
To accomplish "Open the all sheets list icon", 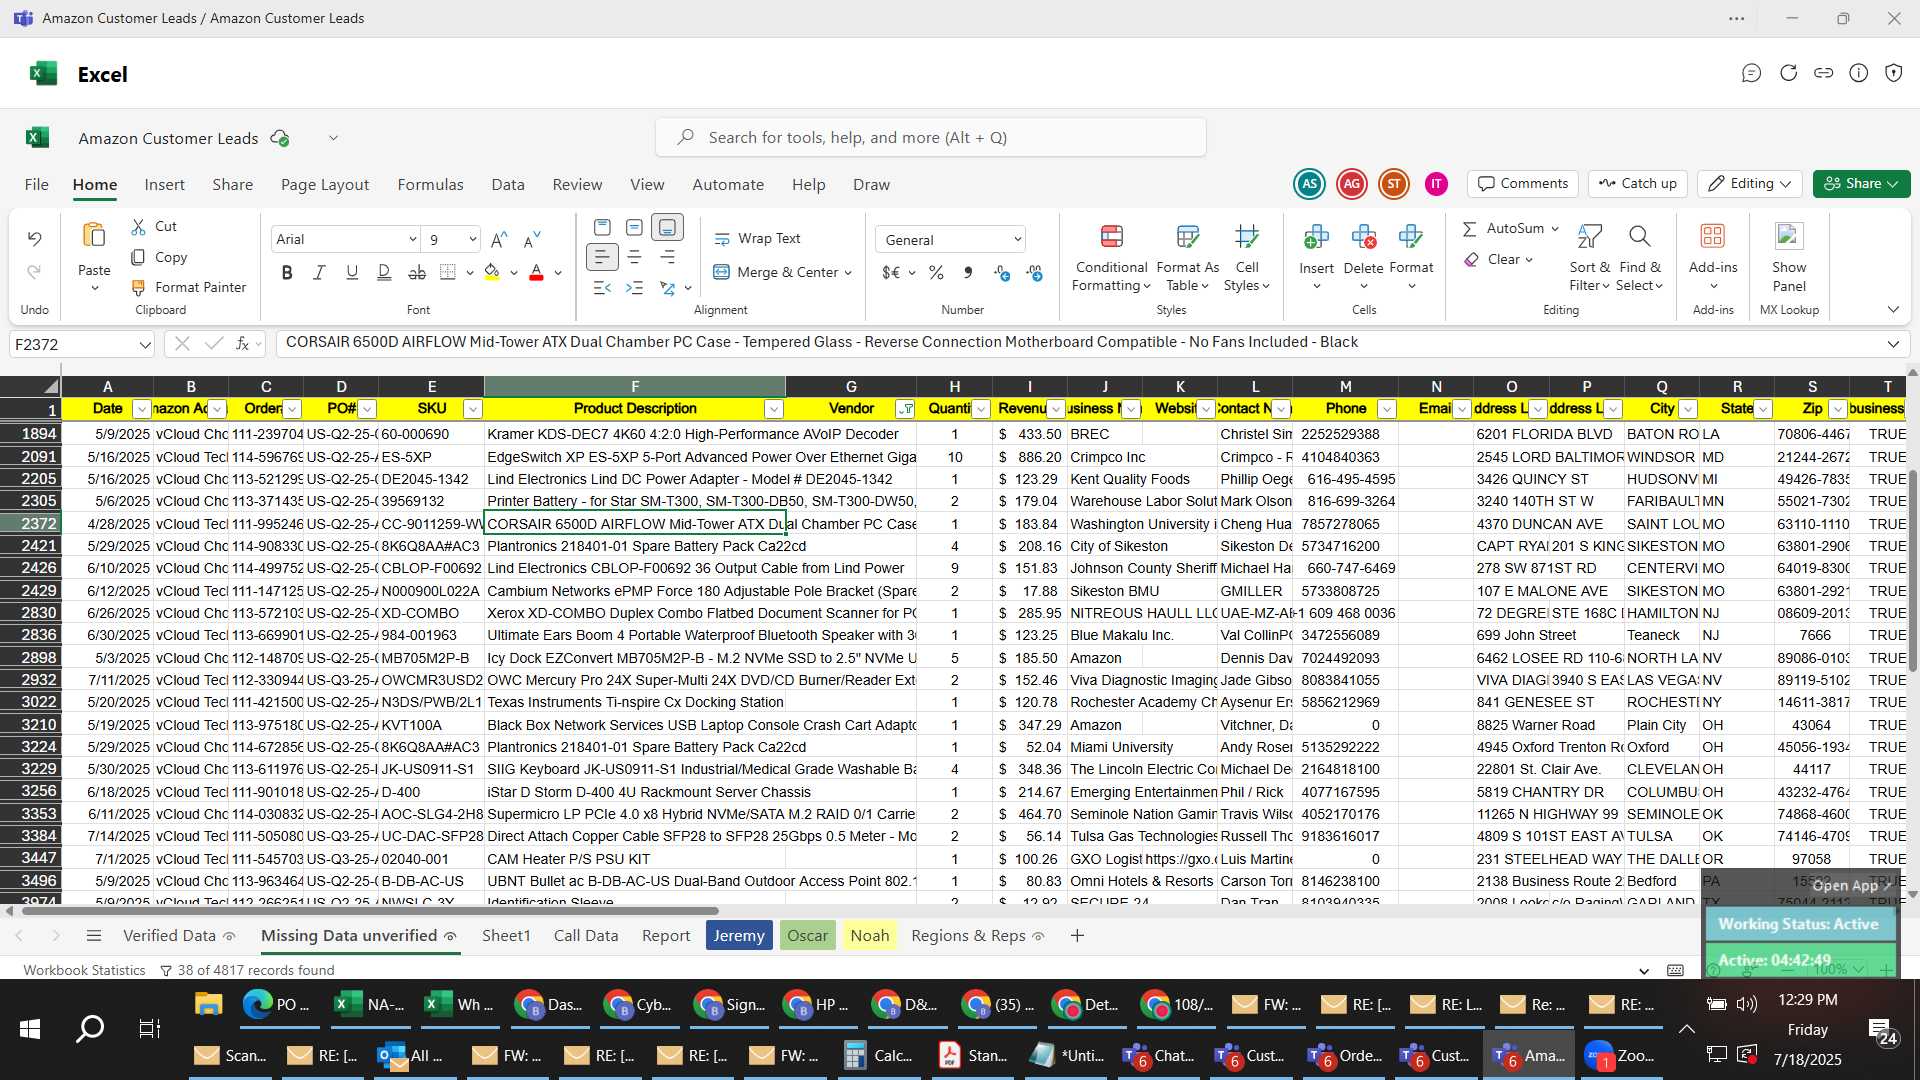I will pyautogui.click(x=94, y=935).
